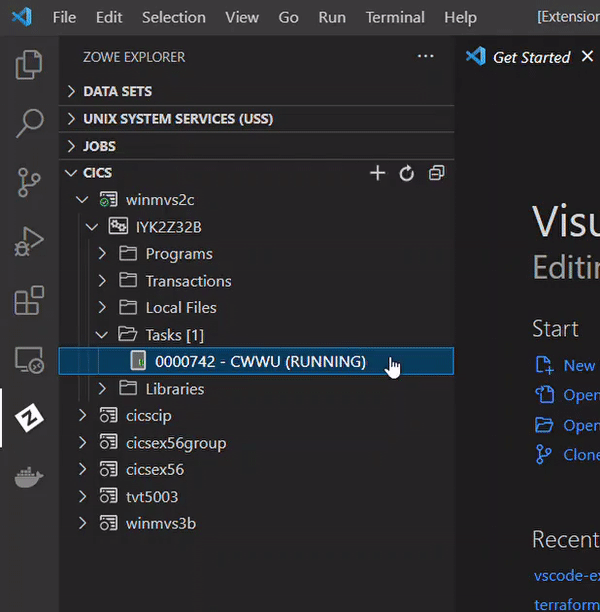Open Source Control view

[29, 182]
